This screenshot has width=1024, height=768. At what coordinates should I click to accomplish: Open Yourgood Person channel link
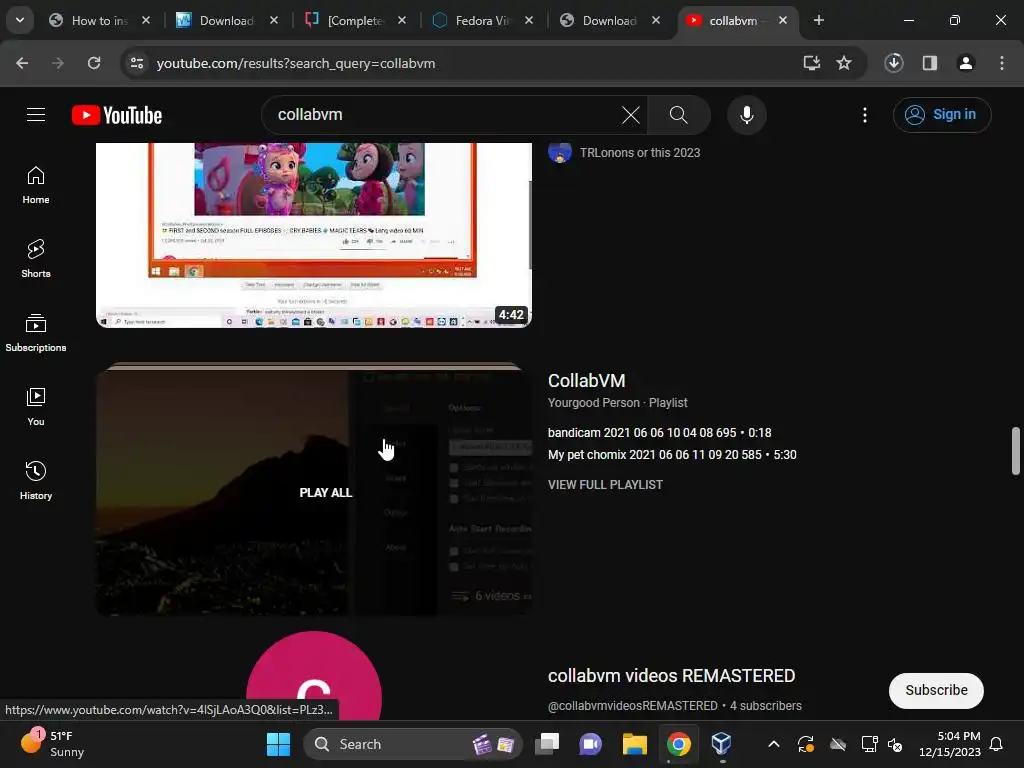tap(594, 403)
